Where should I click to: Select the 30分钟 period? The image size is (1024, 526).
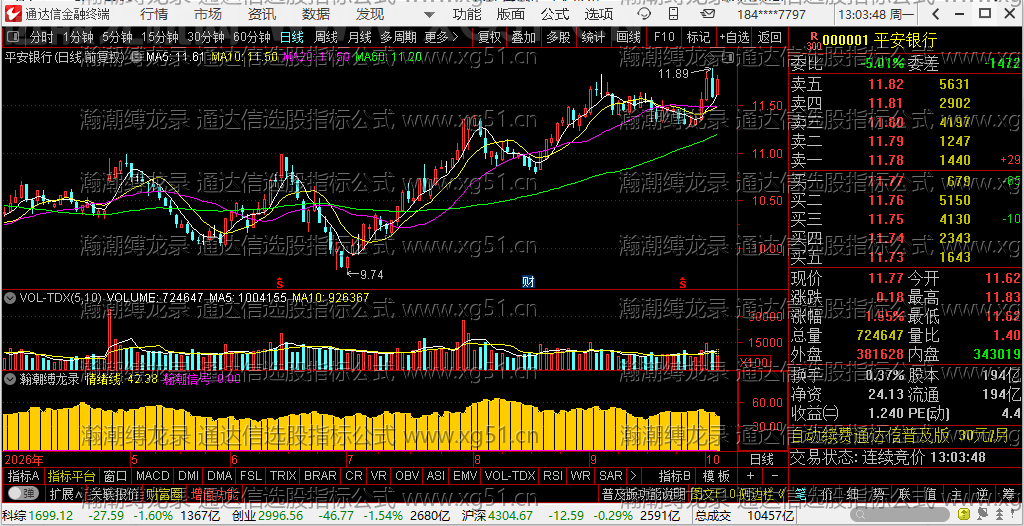pos(206,37)
